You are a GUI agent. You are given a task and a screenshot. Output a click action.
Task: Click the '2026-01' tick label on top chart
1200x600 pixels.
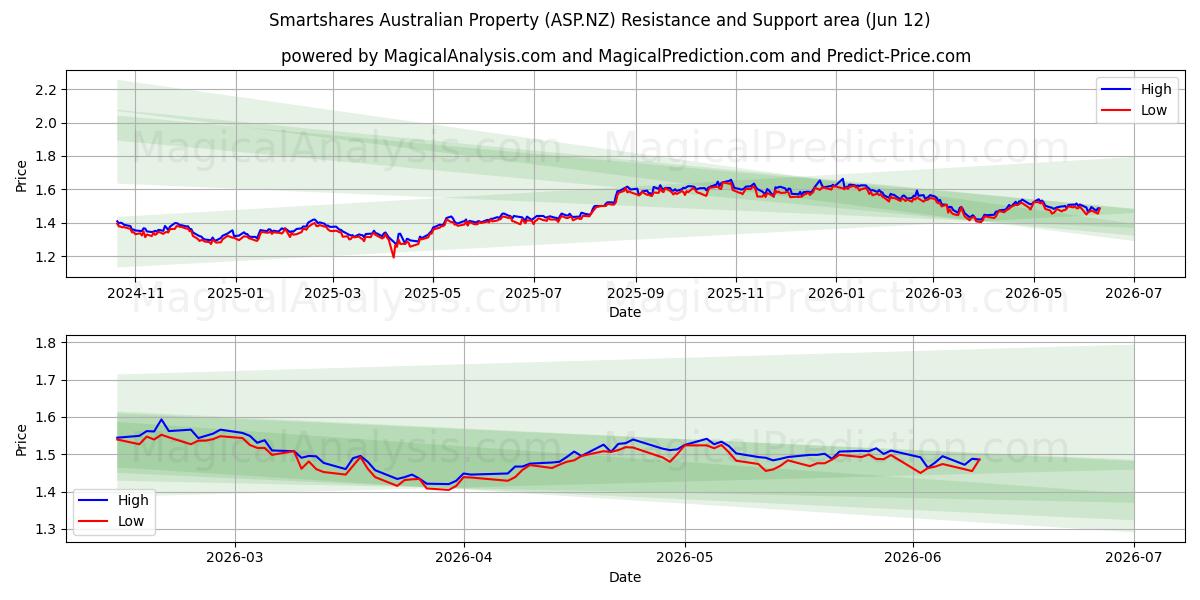click(836, 294)
